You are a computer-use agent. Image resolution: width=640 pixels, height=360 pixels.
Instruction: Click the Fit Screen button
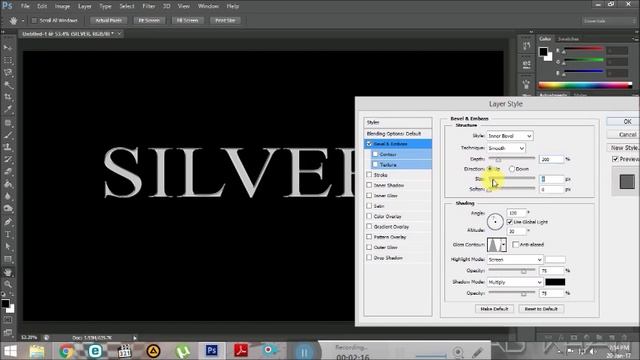pos(149,20)
